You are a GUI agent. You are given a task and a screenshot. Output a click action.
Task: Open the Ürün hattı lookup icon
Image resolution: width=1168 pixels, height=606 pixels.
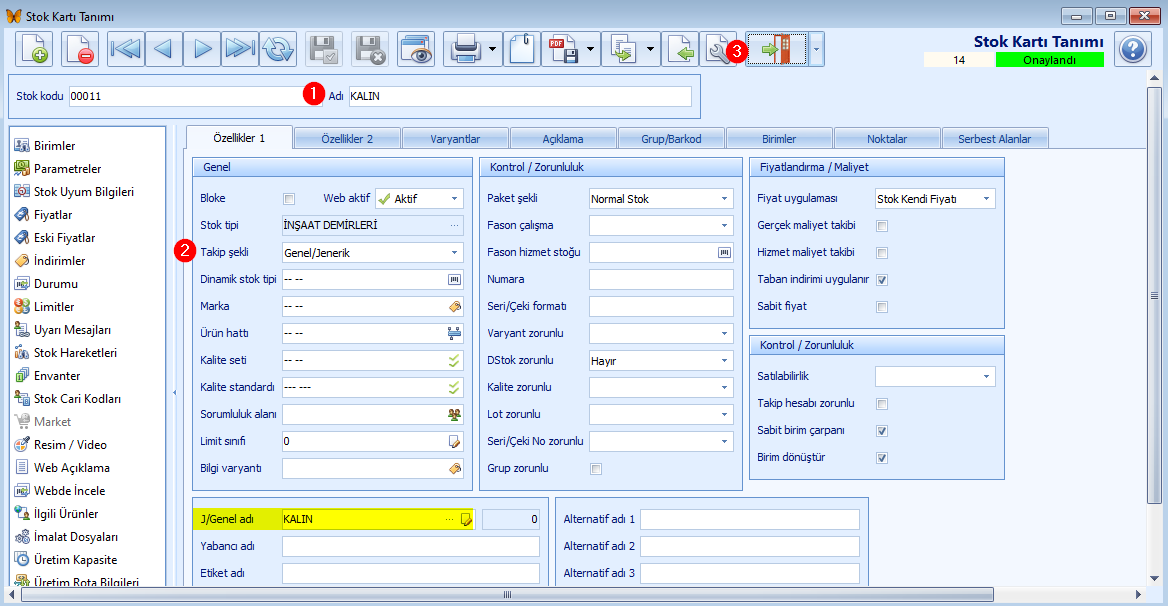coord(454,334)
